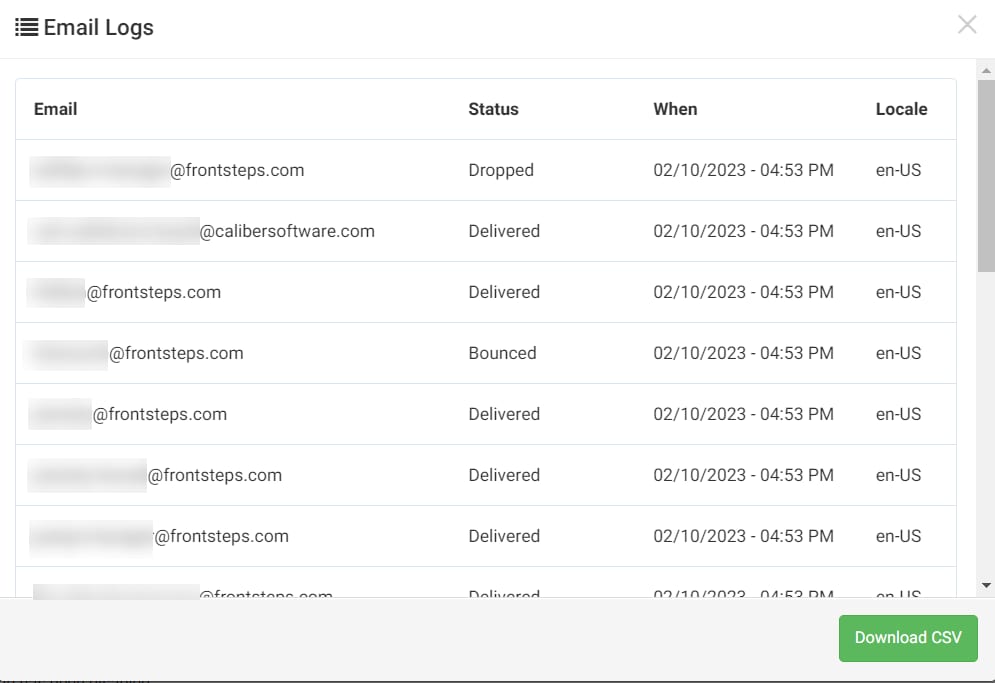Click the timestamp in the Bounced row

743,353
